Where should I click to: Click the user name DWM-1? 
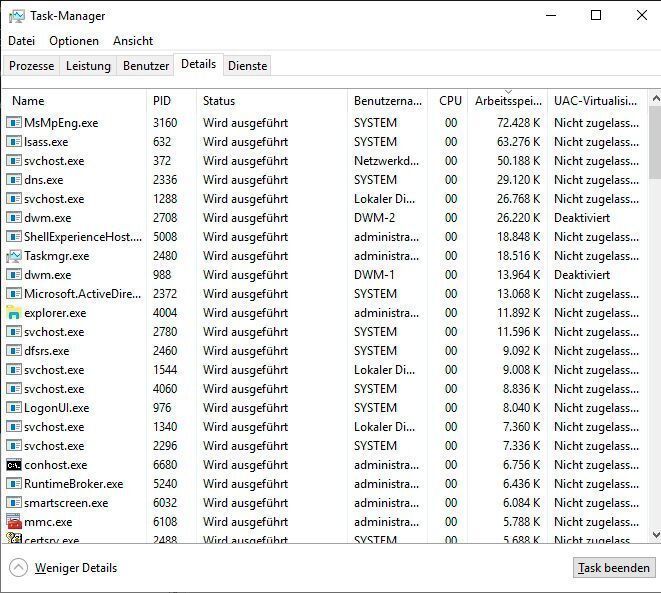374,275
